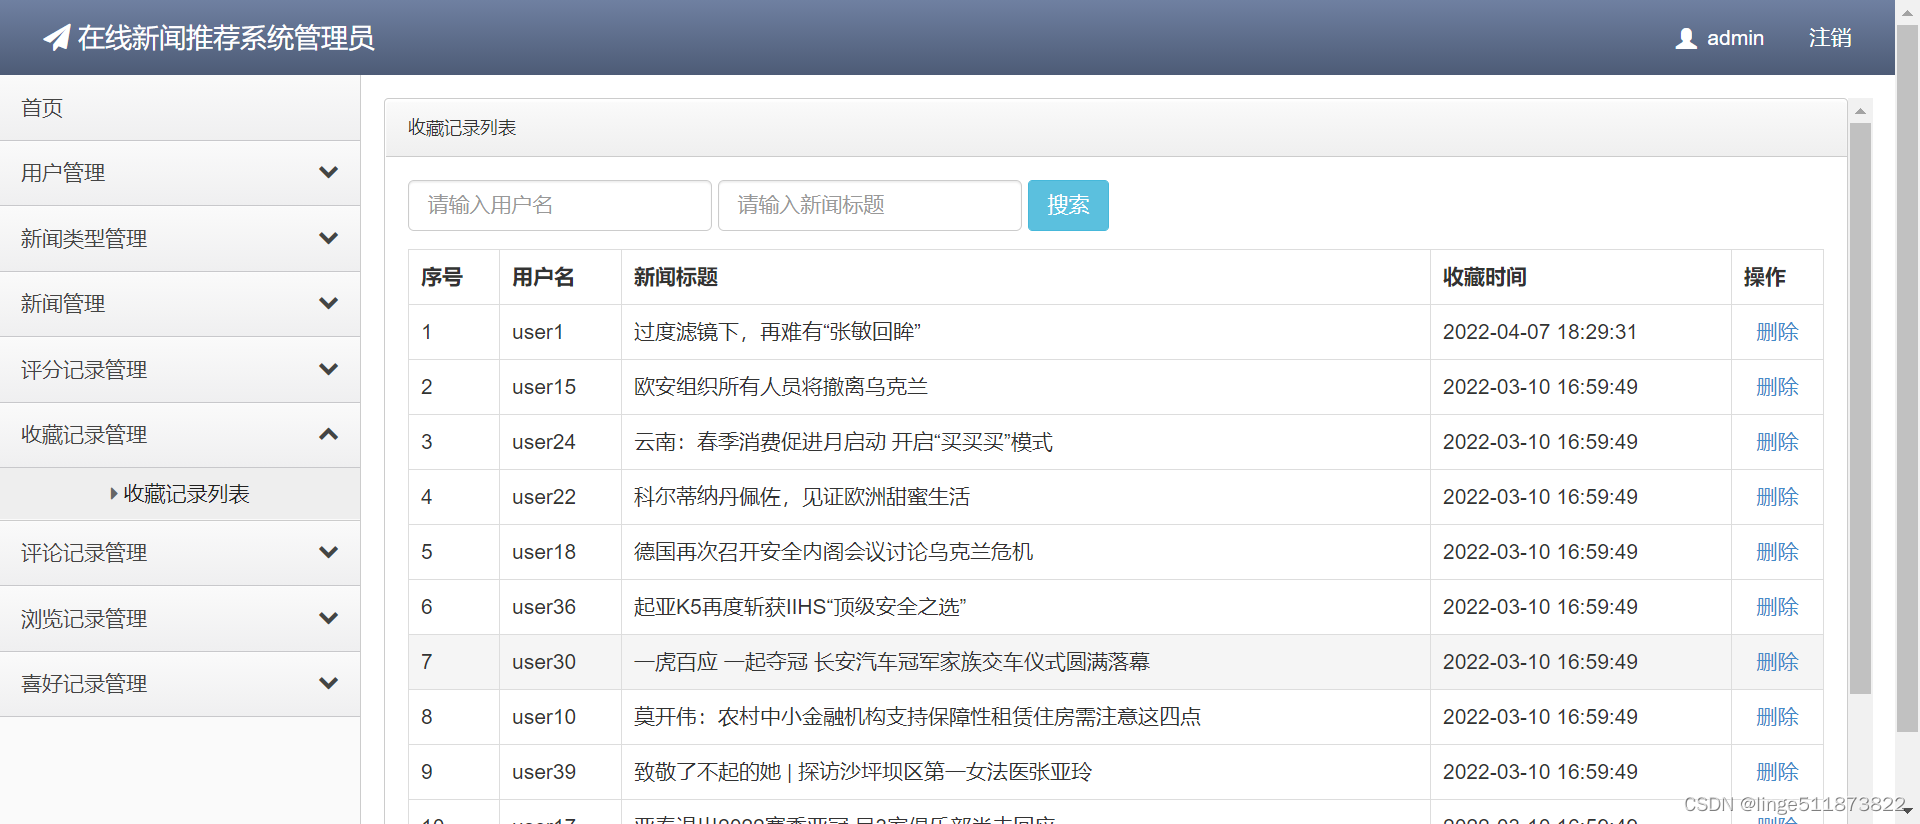Click title starting with 一虎百应 一起夺冠
Viewport: 1920px width, 824px height.
(892, 662)
